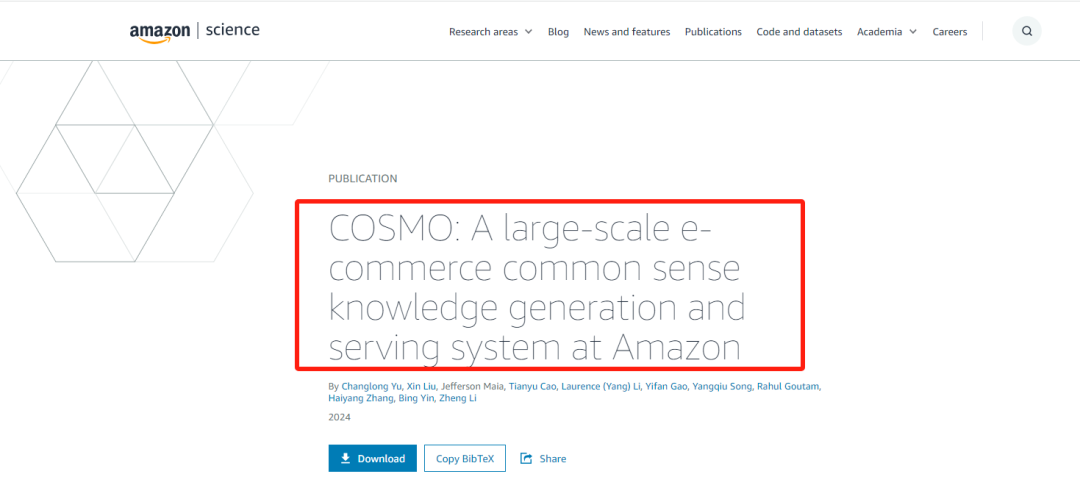
Task: Go to Amazon Science home logo
Action: pyautogui.click(x=195, y=32)
